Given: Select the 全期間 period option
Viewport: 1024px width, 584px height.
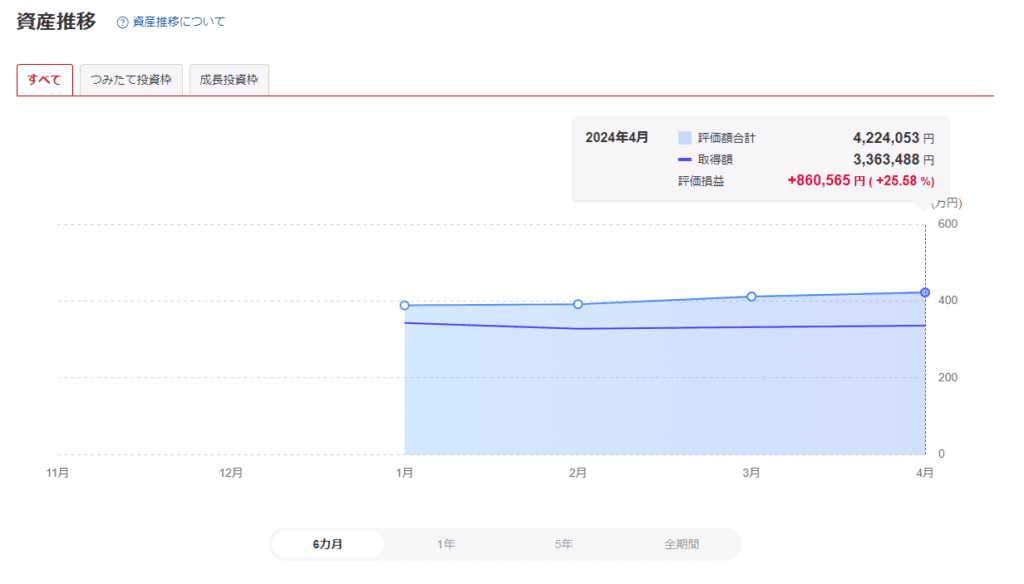Looking at the screenshot, I should coord(682,544).
